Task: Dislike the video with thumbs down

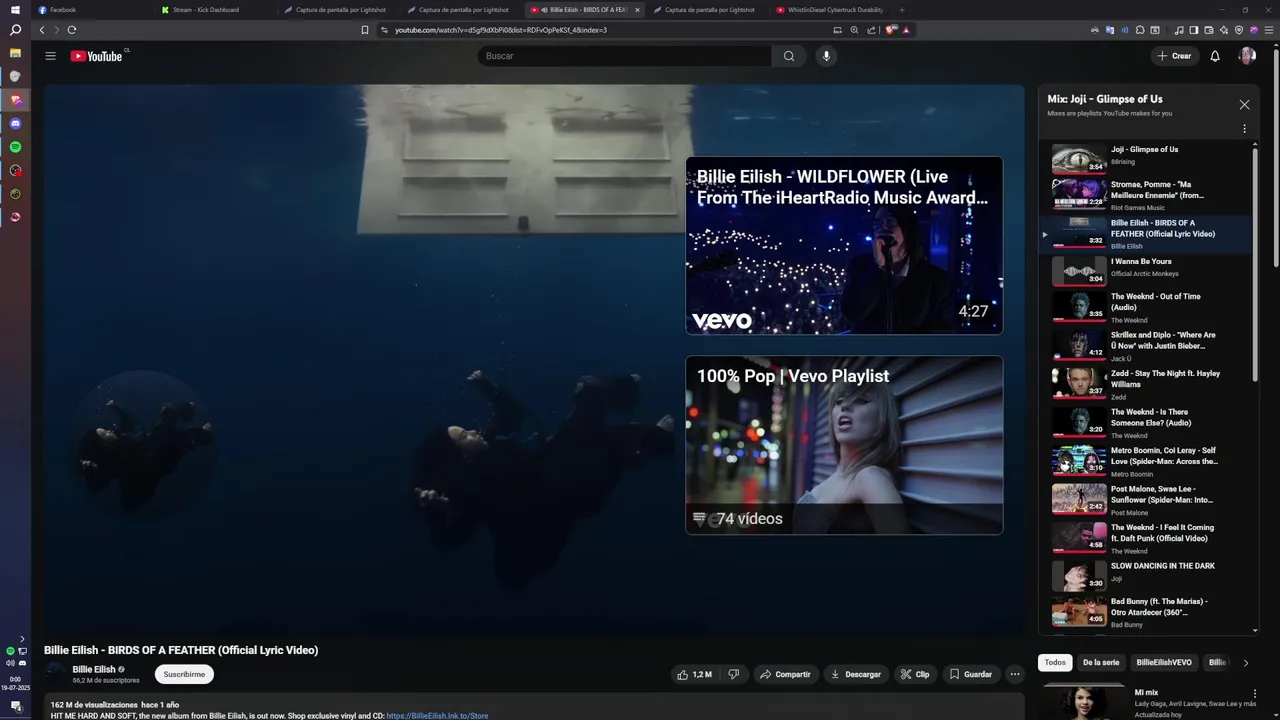Action: [x=733, y=674]
